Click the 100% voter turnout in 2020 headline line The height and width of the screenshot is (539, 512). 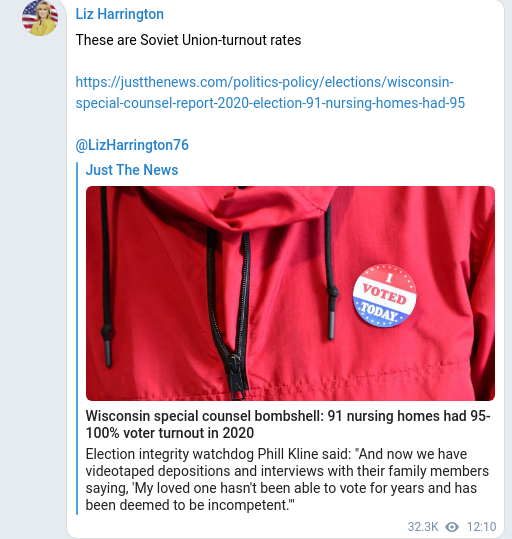click(170, 433)
